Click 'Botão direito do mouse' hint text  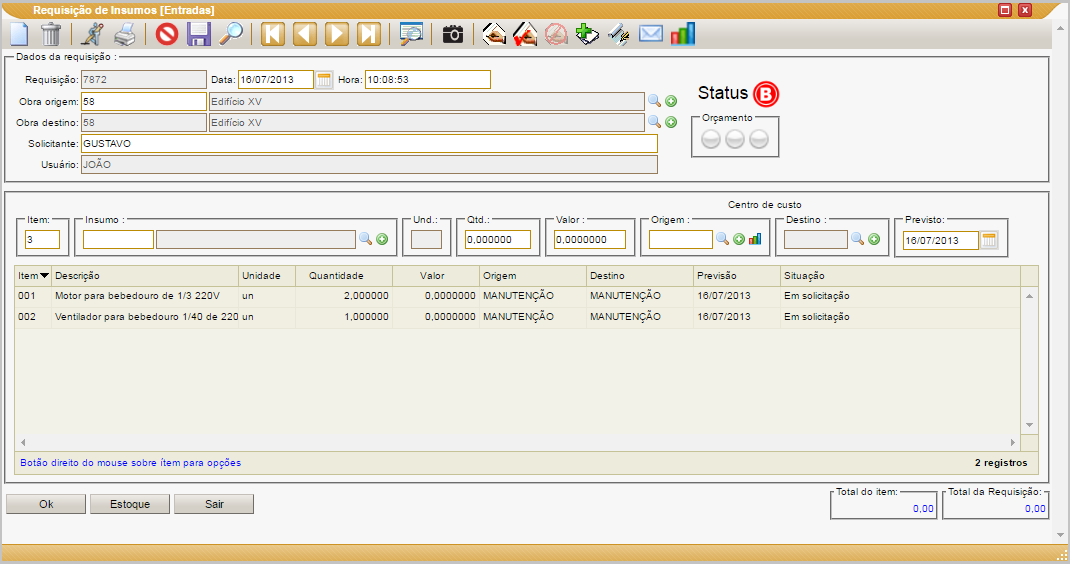click(130, 462)
